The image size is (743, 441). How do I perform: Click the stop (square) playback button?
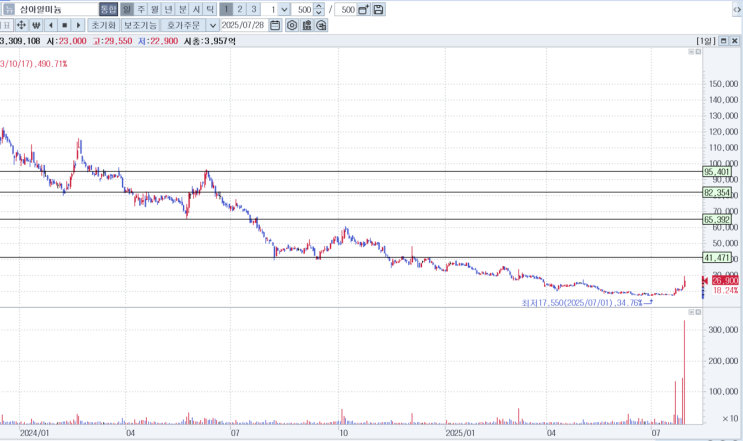[x=64, y=25]
